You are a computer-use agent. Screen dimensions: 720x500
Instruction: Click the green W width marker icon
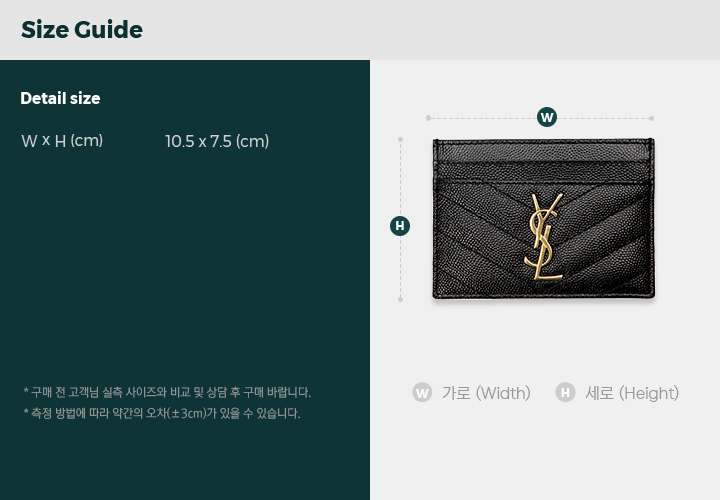click(x=546, y=118)
